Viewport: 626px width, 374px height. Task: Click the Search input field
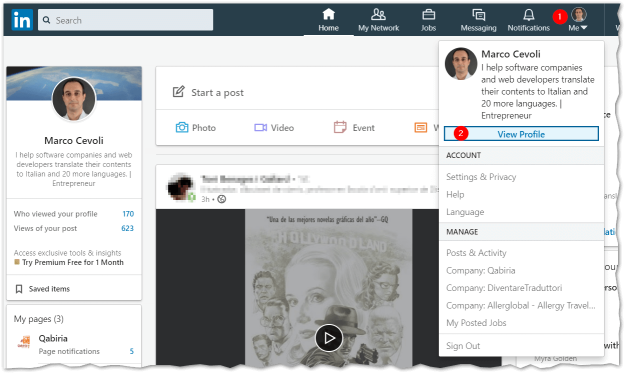pyautogui.click(x=125, y=20)
